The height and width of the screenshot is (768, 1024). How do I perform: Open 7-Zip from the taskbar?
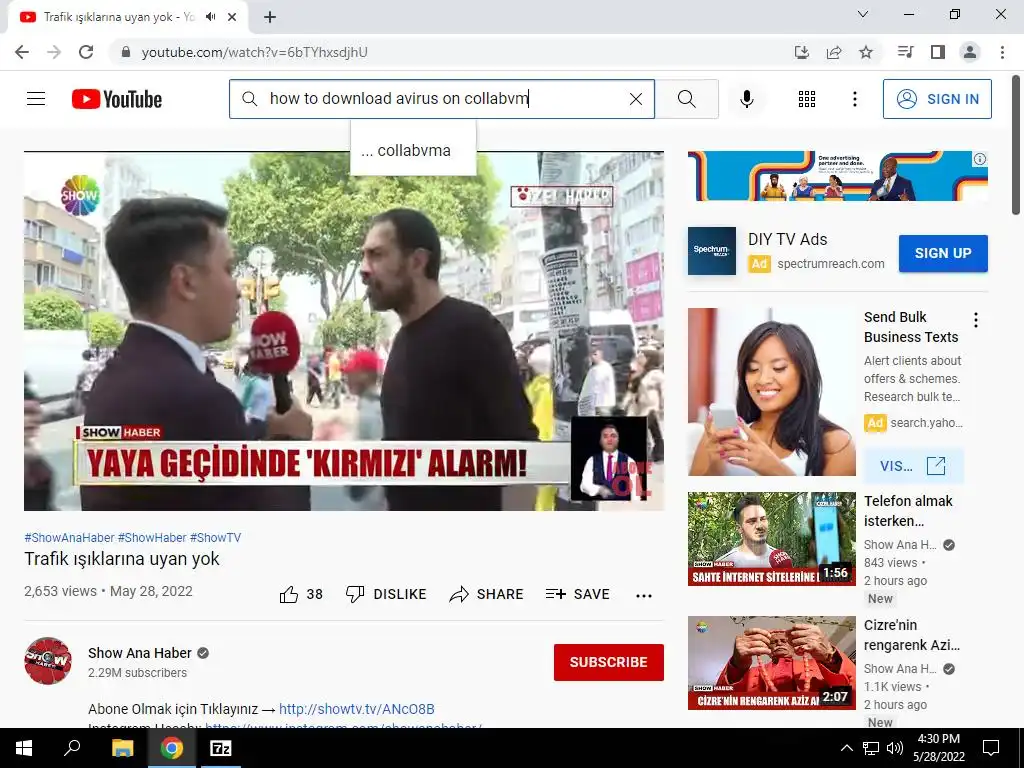point(220,748)
